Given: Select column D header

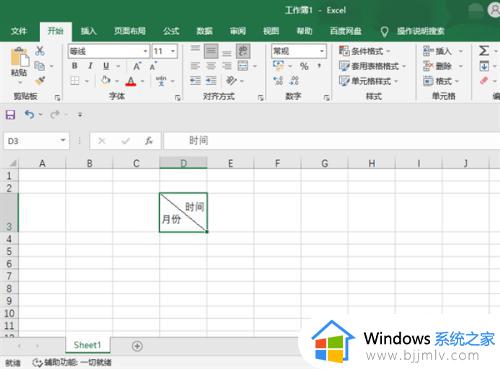Looking at the screenshot, I should pos(183,163).
